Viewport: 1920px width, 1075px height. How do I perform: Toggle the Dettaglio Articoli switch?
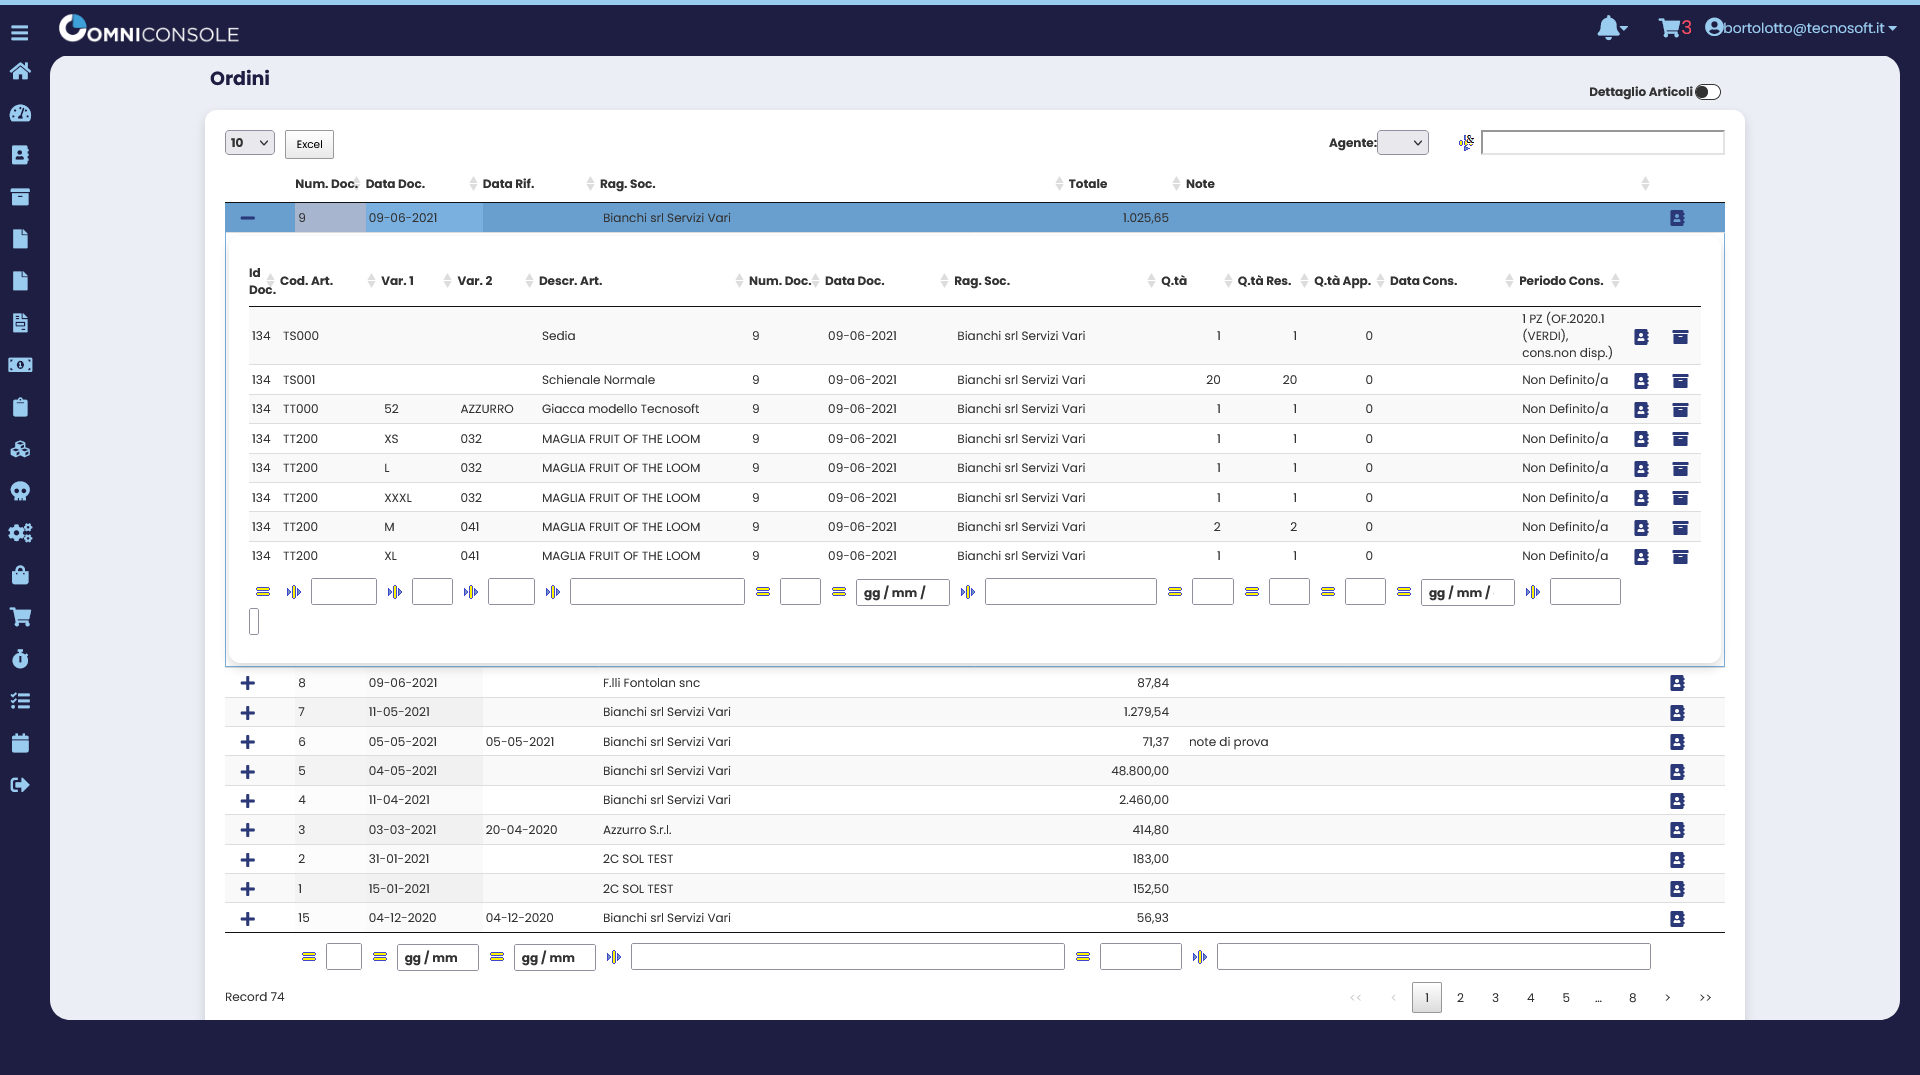point(1708,92)
